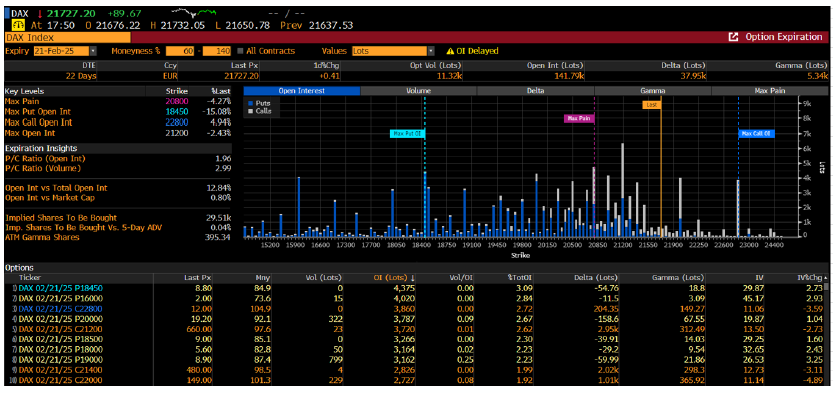Click the pop-out icon next to Option Expiration
The height and width of the screenshot is (393, 835).
pos(733,37)
